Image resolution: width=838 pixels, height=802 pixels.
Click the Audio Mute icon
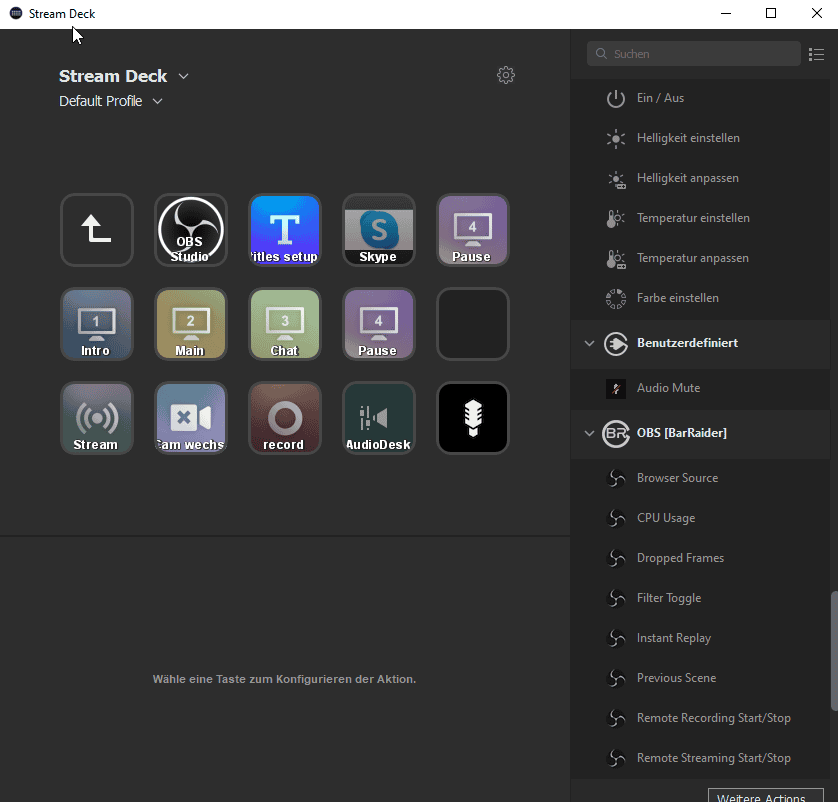point(616,388)
